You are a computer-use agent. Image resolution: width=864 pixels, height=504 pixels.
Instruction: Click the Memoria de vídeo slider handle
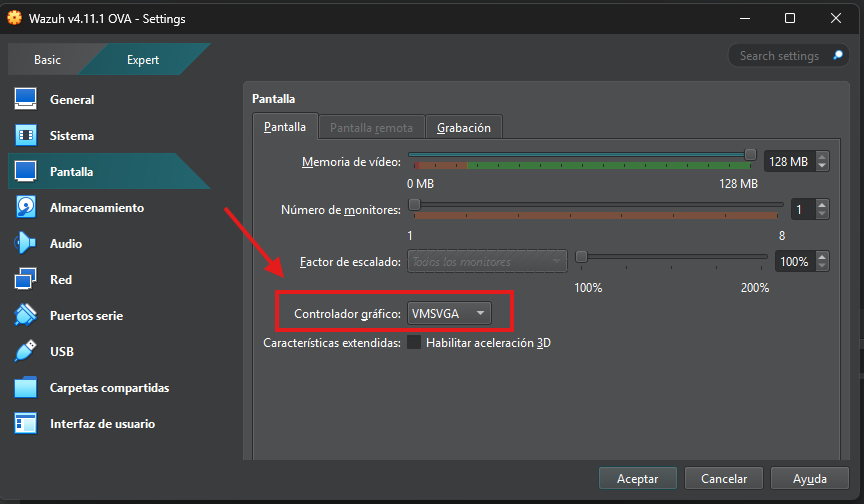pos(751,154)
